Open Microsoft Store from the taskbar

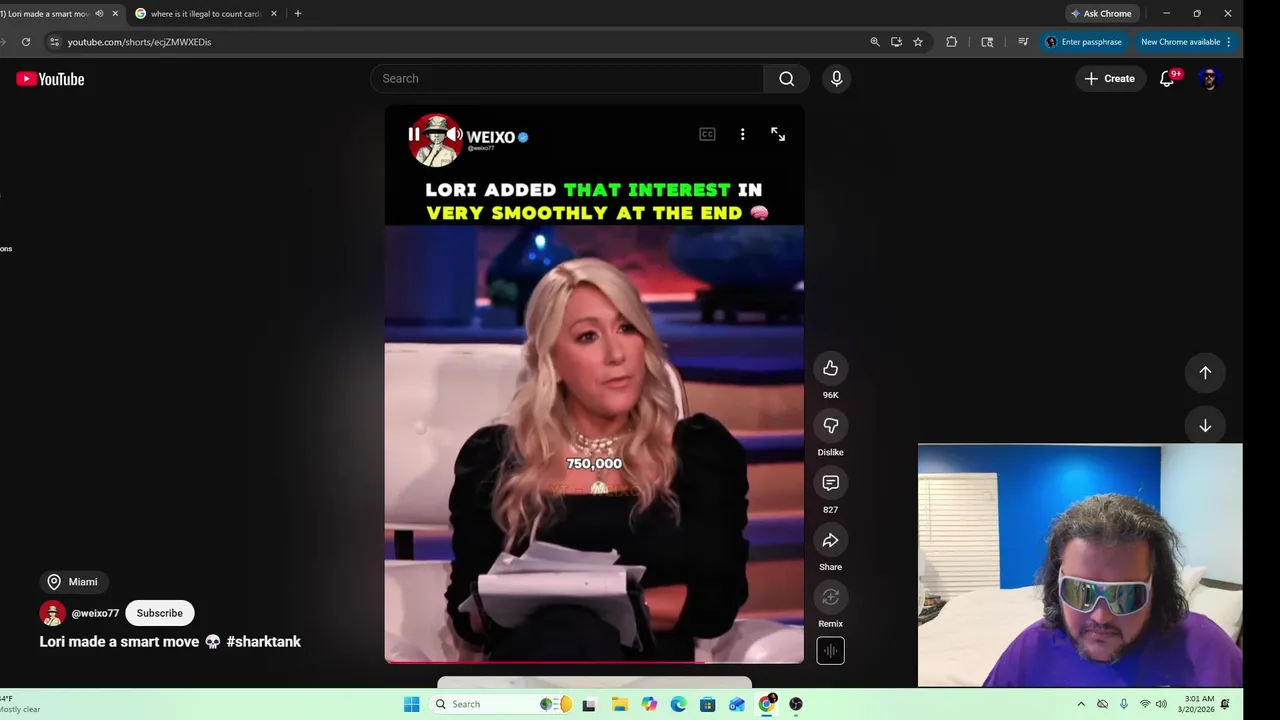click(x=707, y=704)
